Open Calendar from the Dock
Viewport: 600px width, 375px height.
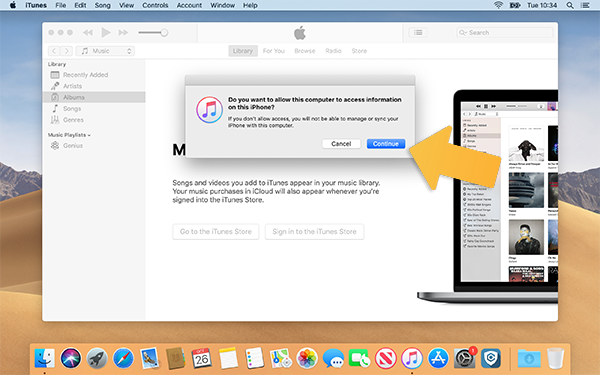tap(202, 359)
